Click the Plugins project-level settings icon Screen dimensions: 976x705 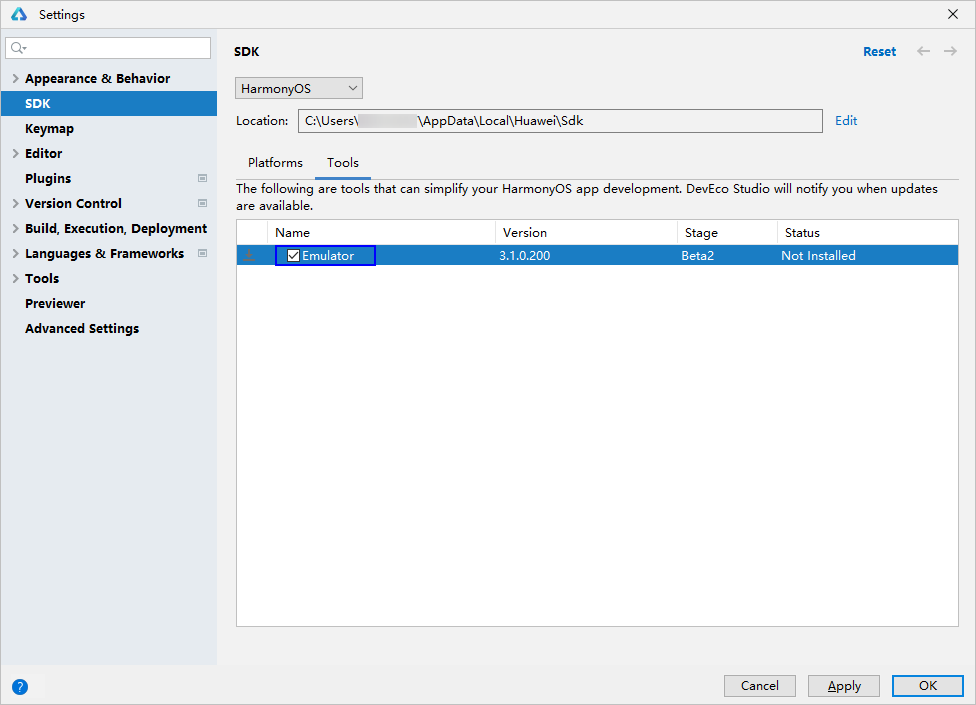pyautogui.click(x=202, y=179)
